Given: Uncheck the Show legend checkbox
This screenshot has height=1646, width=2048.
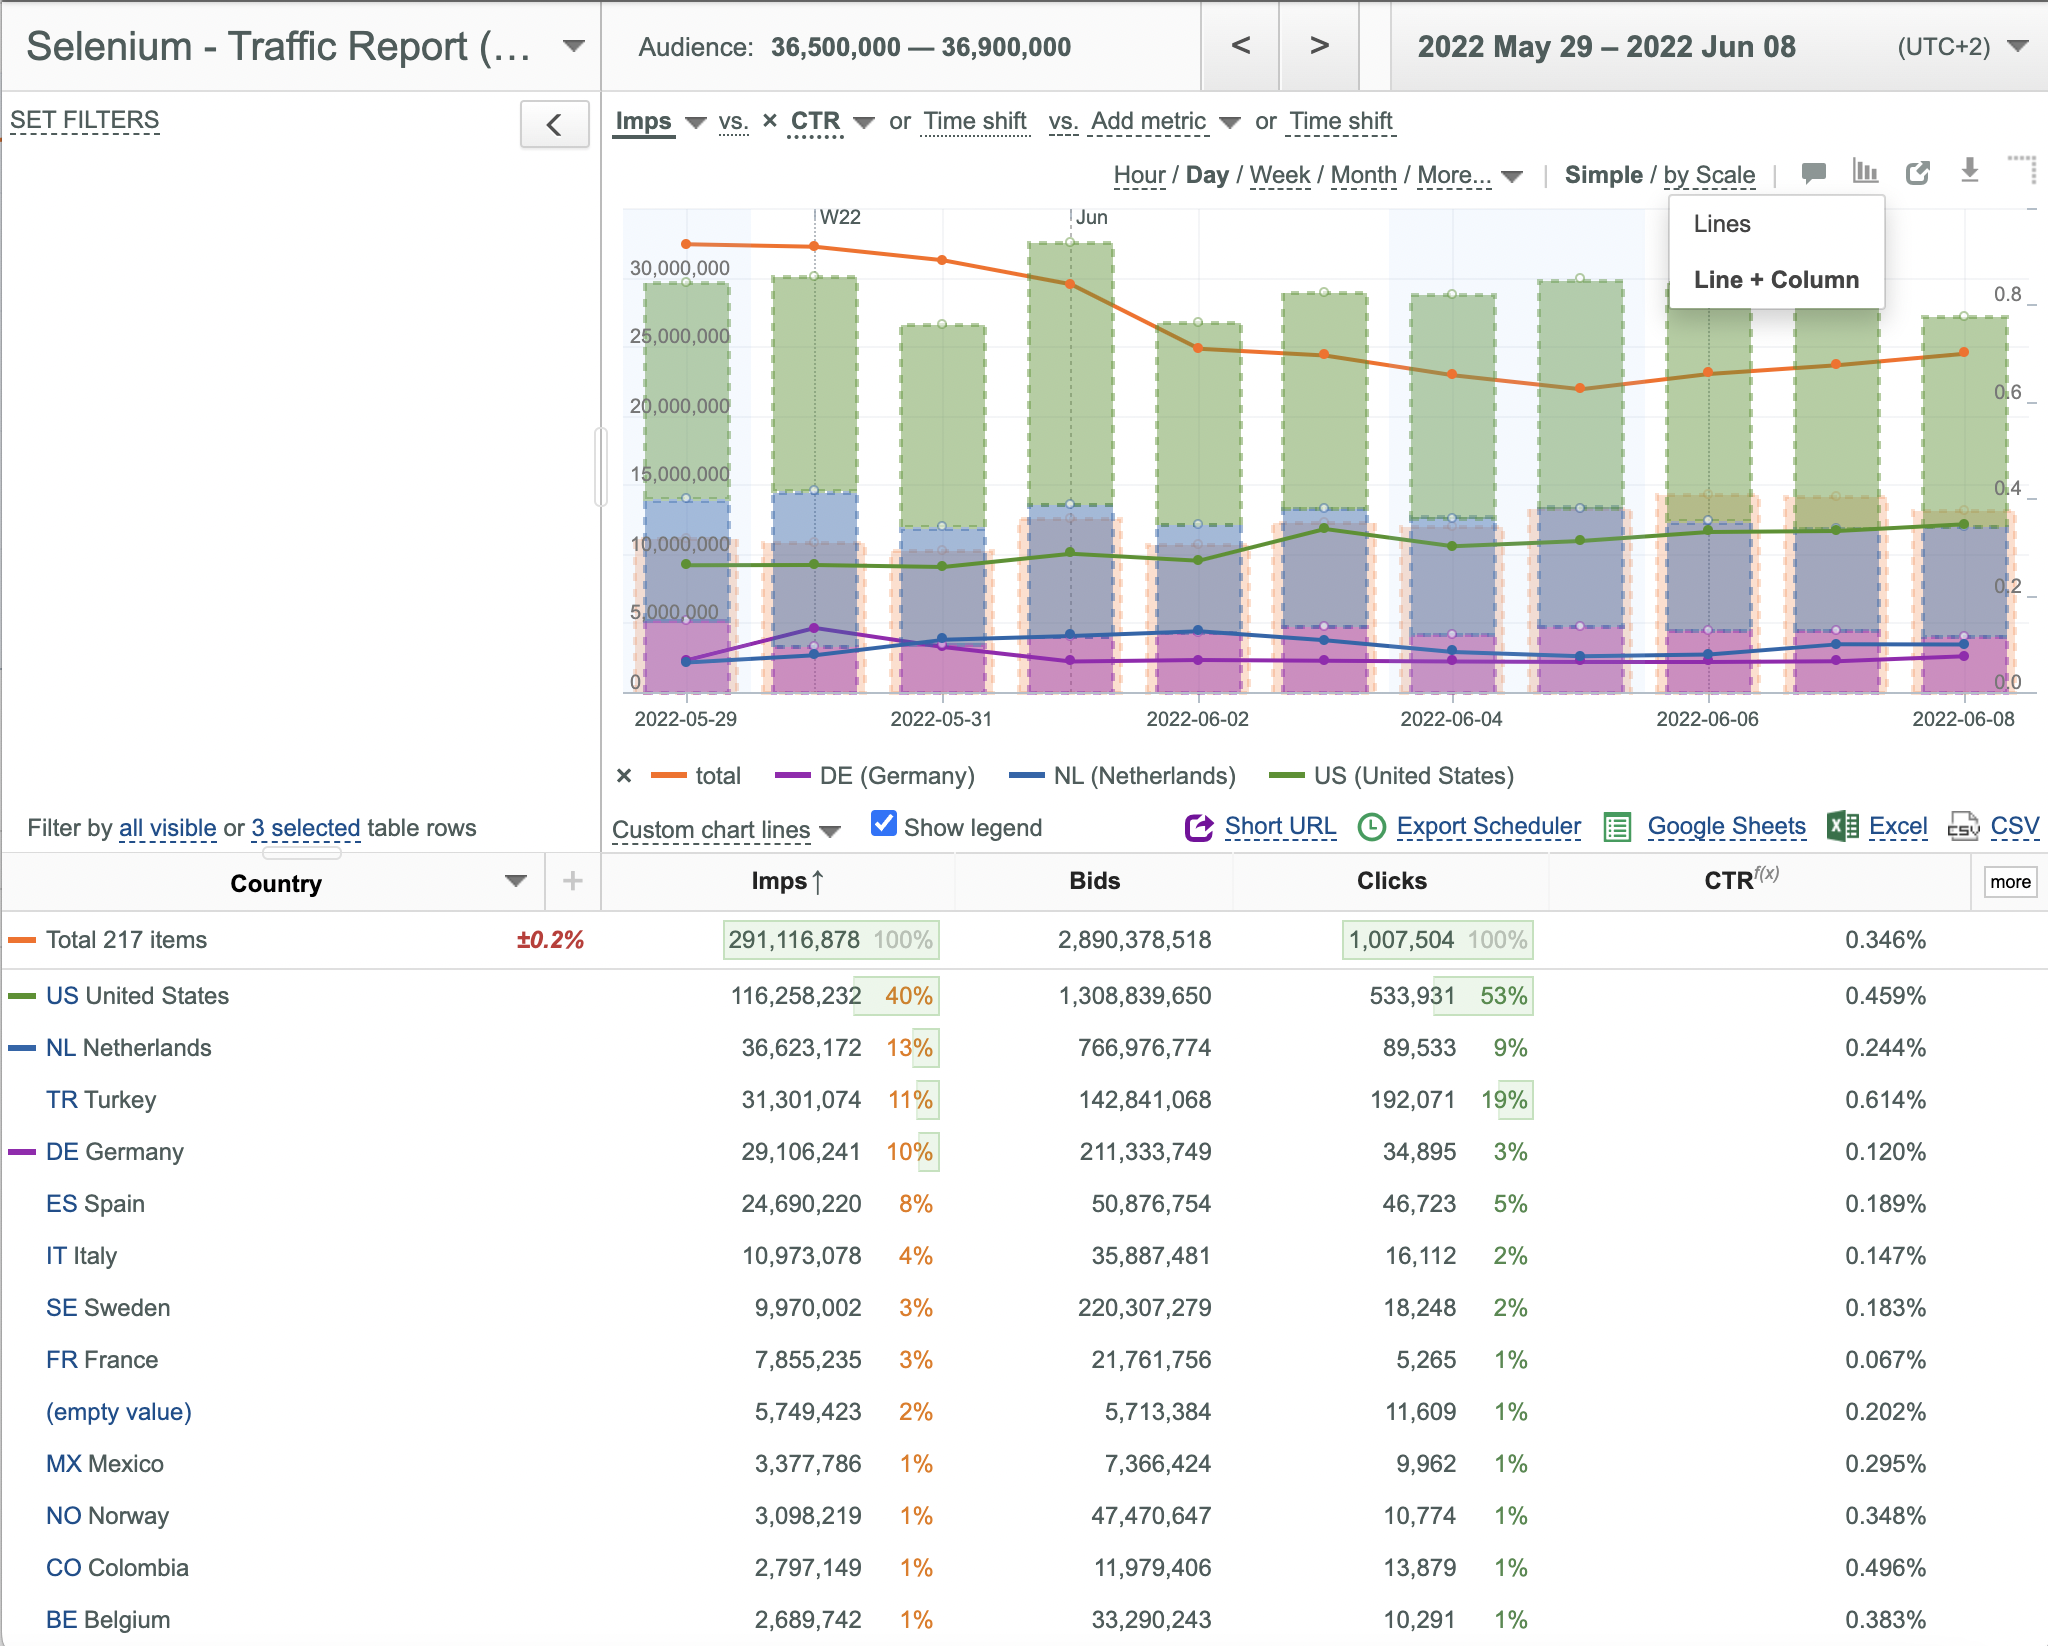Looking at the screenshot, I should pyautogui.click(x=883, y=824).
